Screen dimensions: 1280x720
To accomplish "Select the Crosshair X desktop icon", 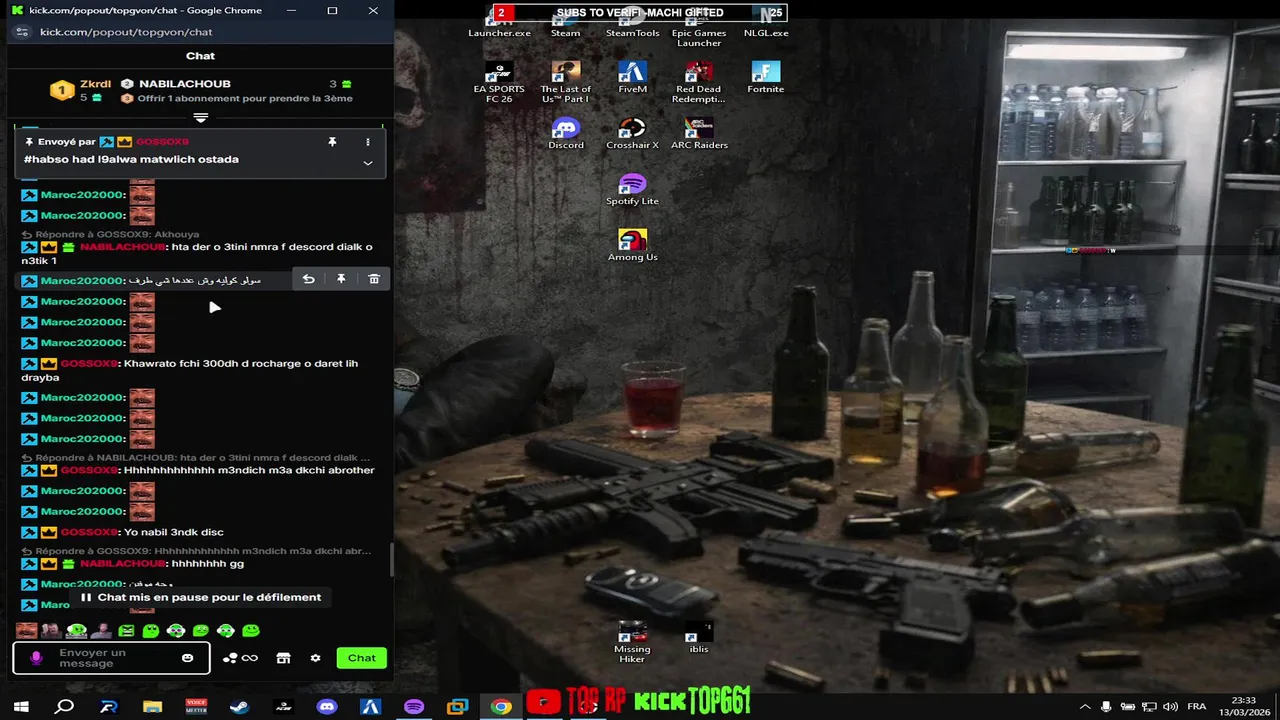I will (632, 134).
